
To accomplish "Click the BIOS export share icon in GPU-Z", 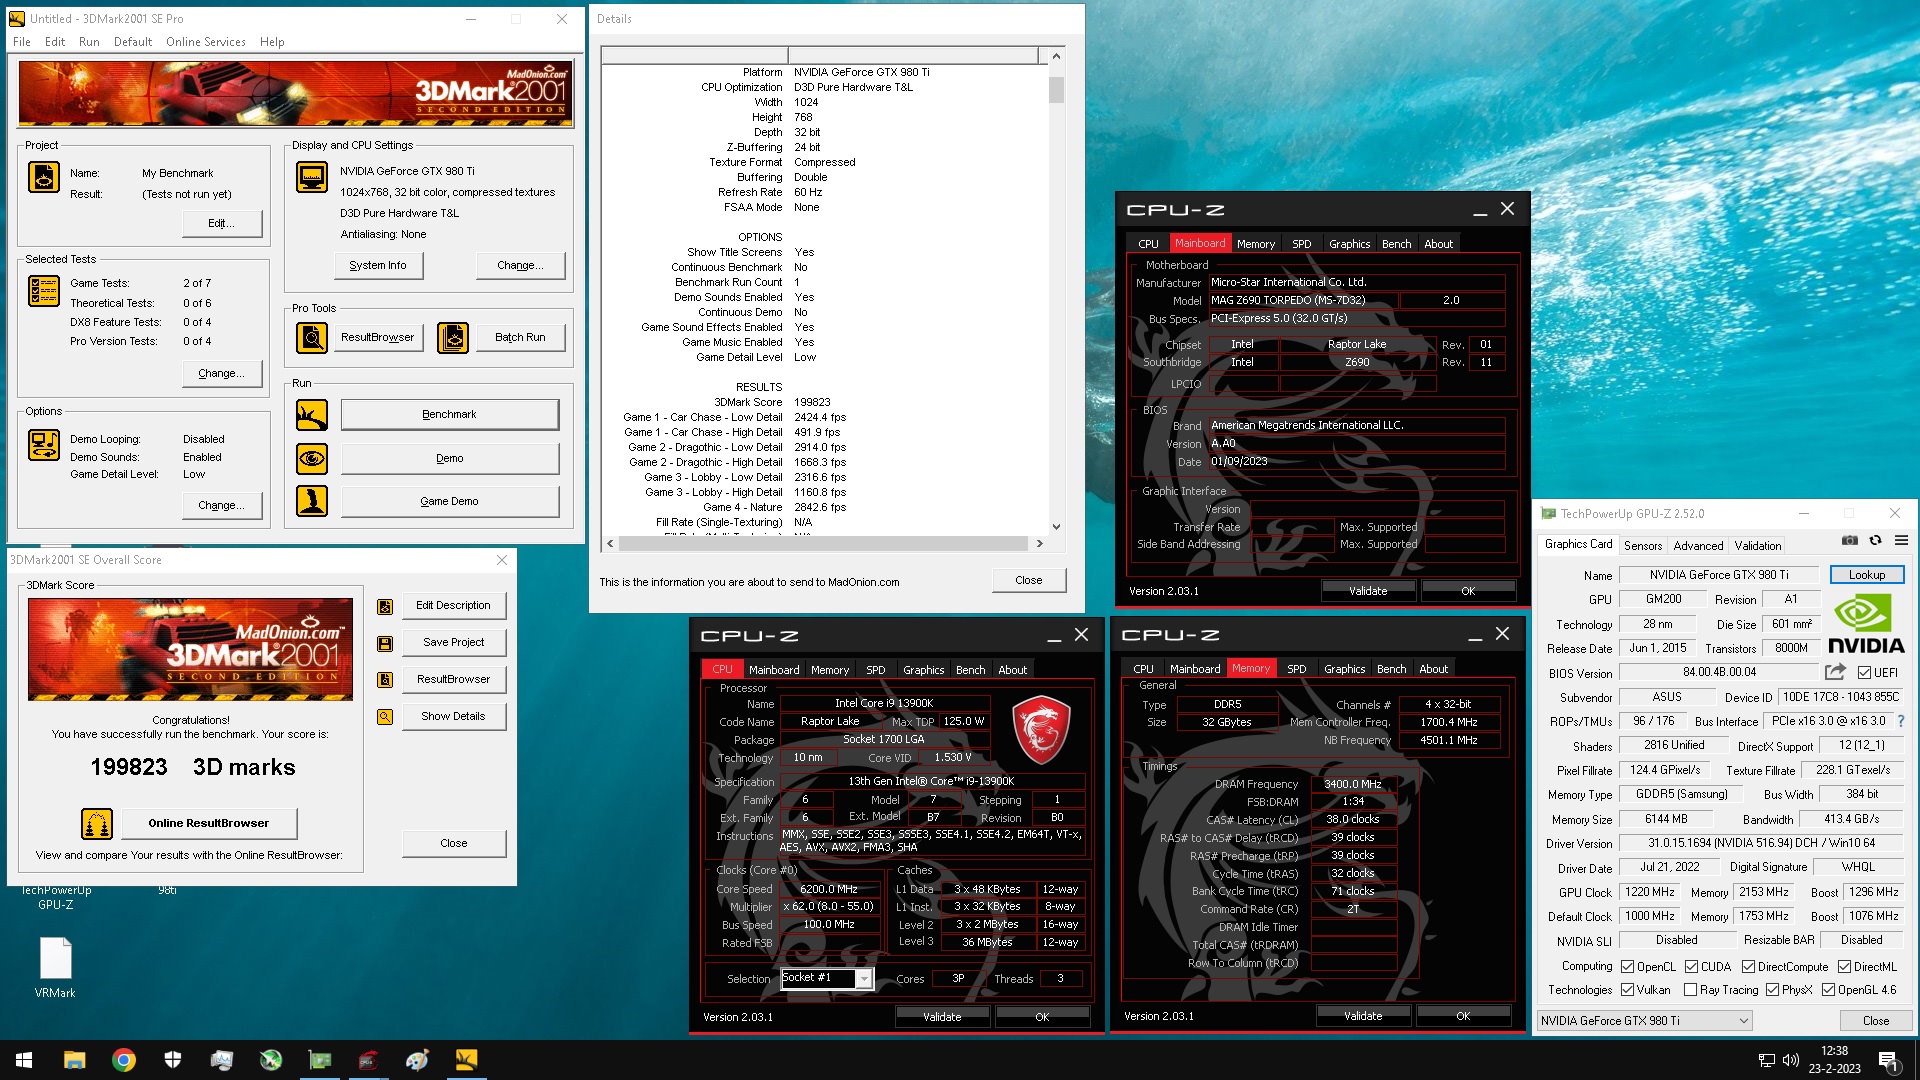I will pos(1835,672).
